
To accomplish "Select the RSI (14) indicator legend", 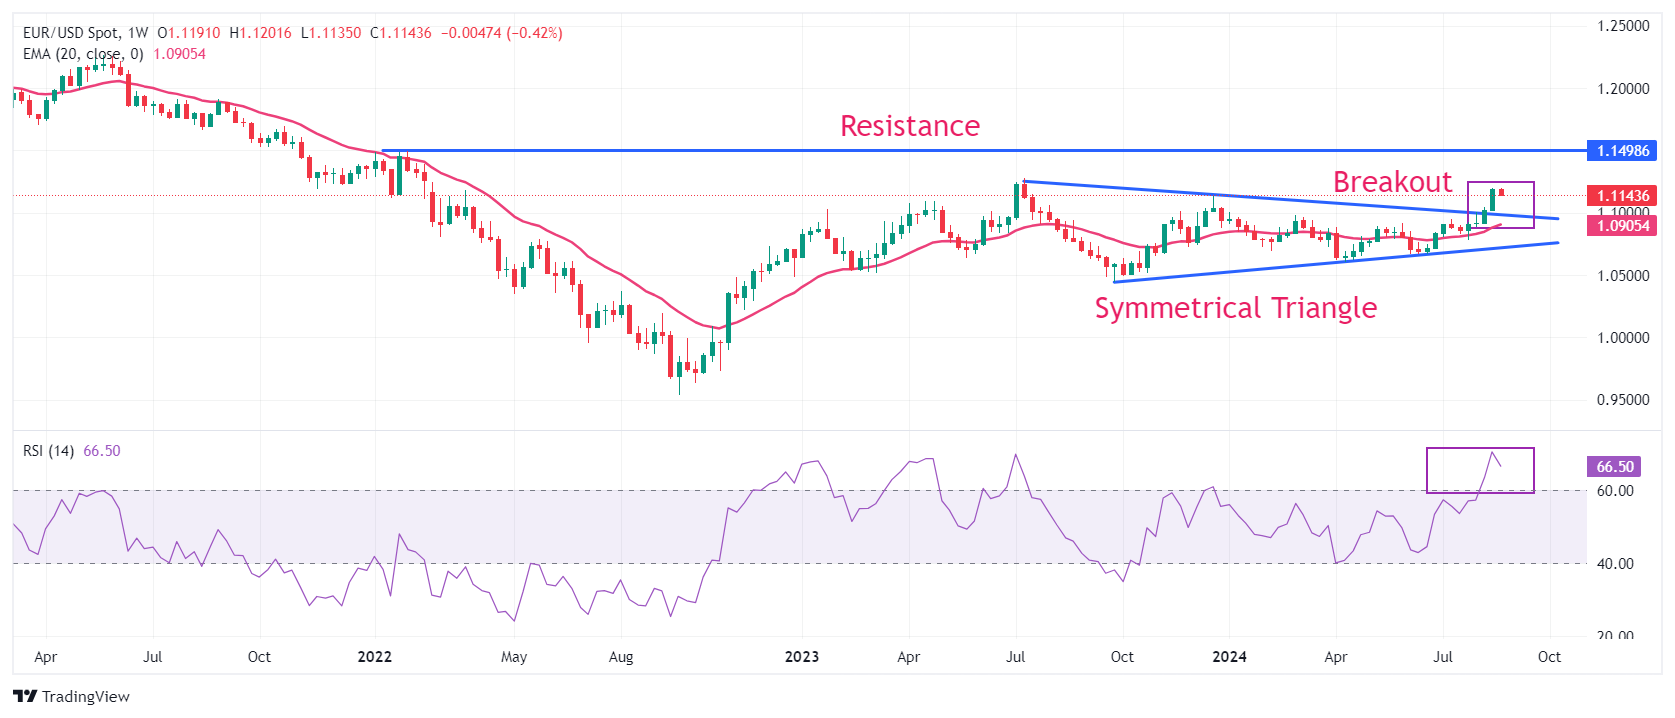I will point(48,451).
